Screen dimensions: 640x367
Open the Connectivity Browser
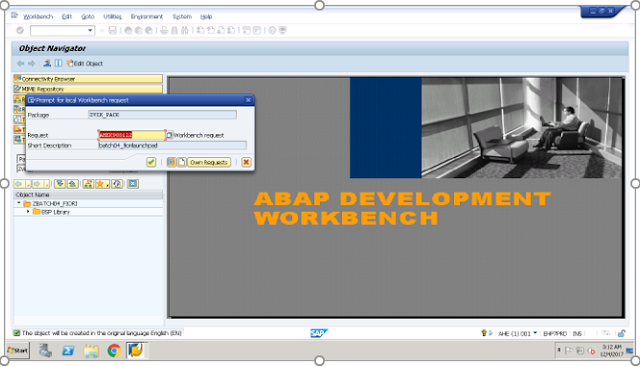click(x=88, y=79)
